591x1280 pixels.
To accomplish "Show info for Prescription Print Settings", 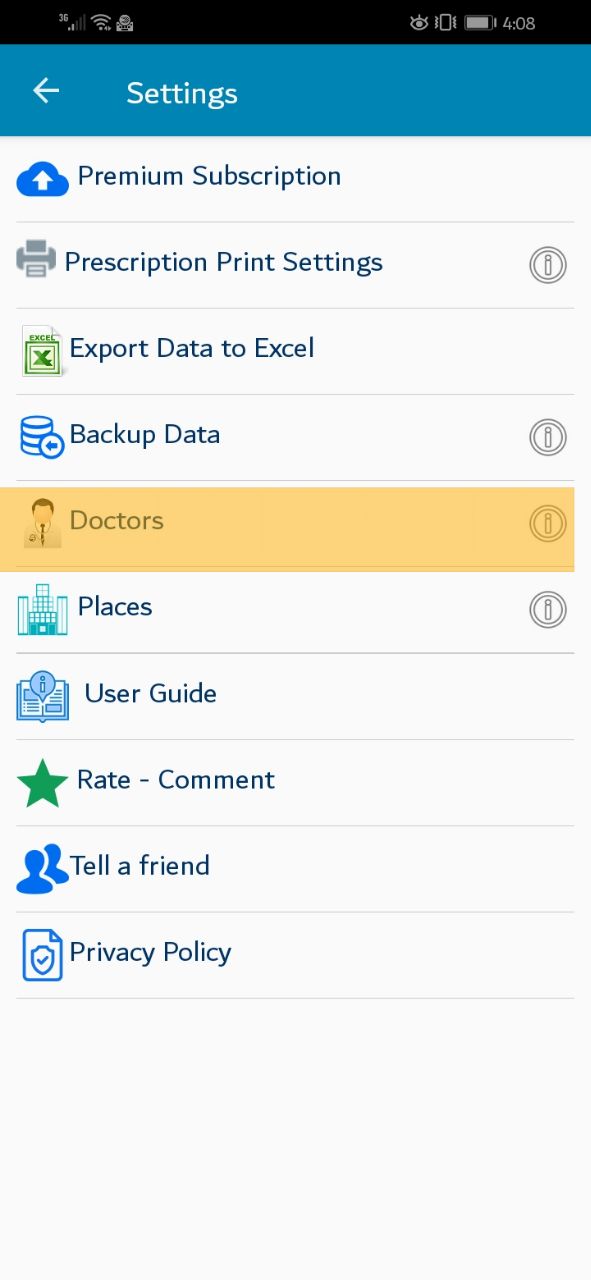I will pos(547,265).
